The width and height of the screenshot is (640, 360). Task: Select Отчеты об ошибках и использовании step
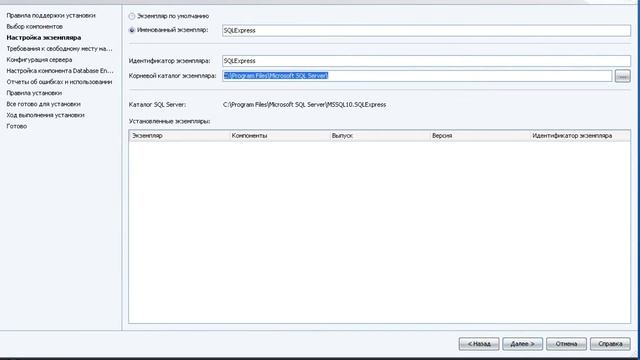pos(59,82)
